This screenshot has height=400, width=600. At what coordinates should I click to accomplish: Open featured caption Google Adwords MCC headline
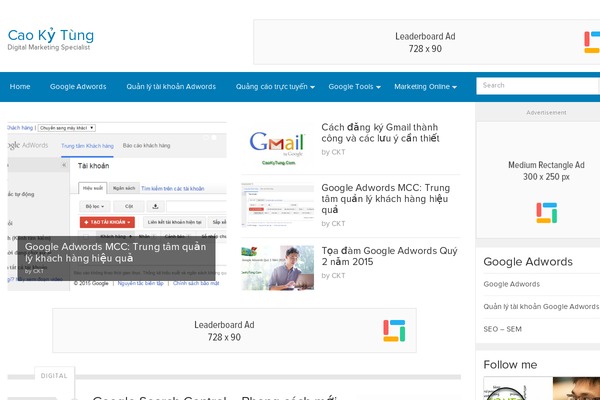[x=115, y=253]
